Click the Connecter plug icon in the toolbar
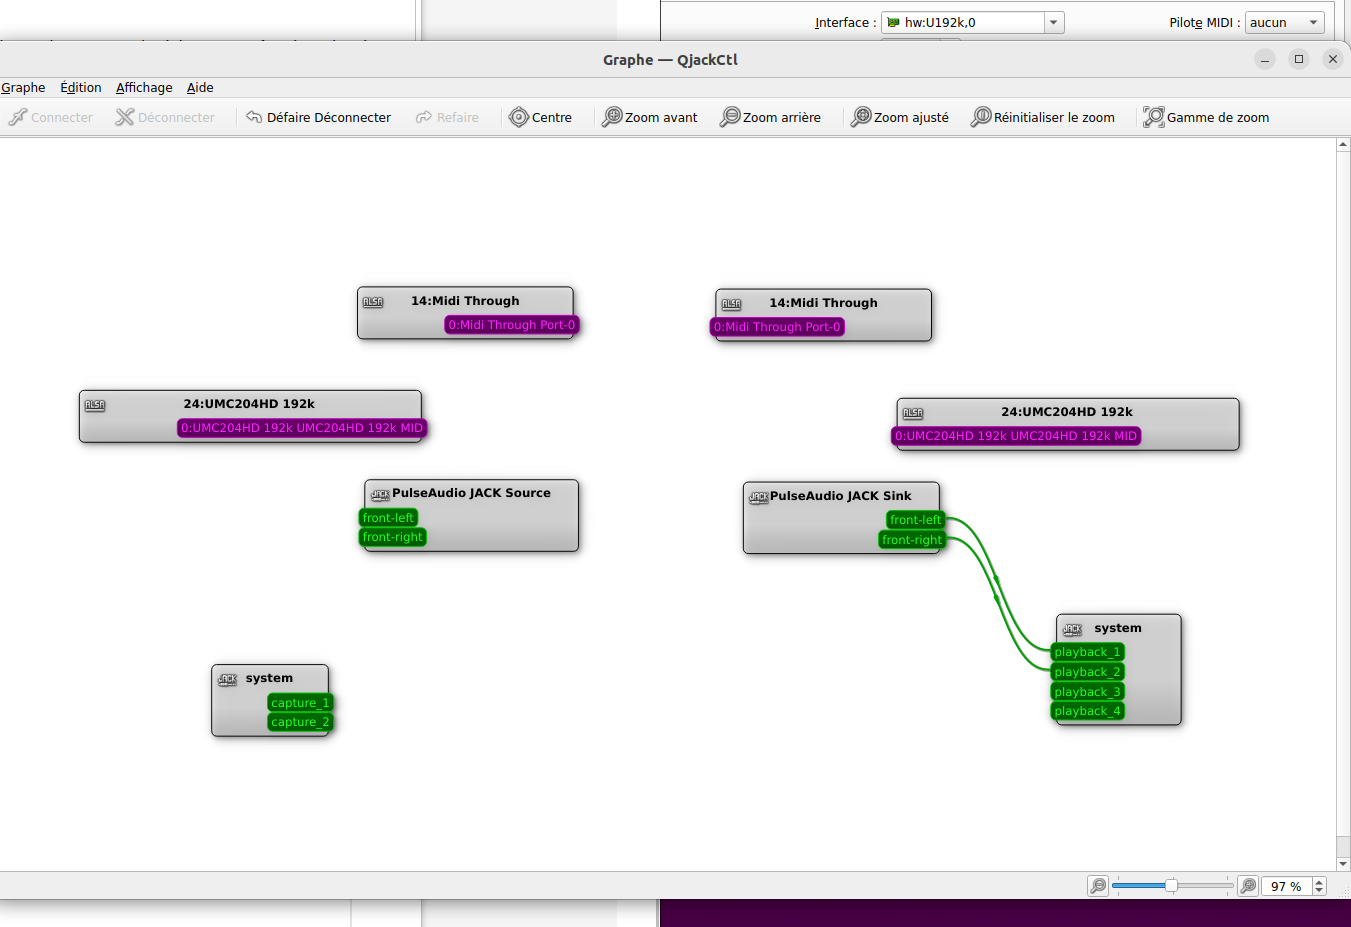The width and height of the screenshot is (1351, 927). tap(18, 117)
